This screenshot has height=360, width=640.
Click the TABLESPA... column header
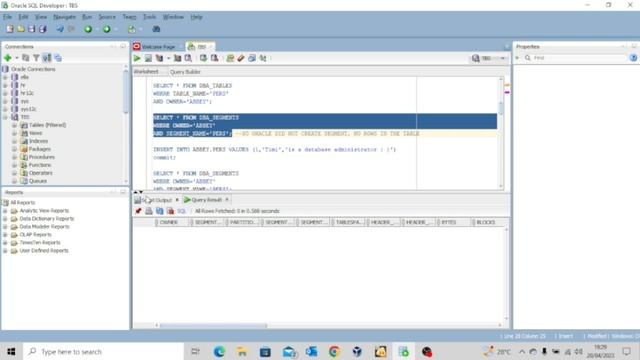coord(349,222)
